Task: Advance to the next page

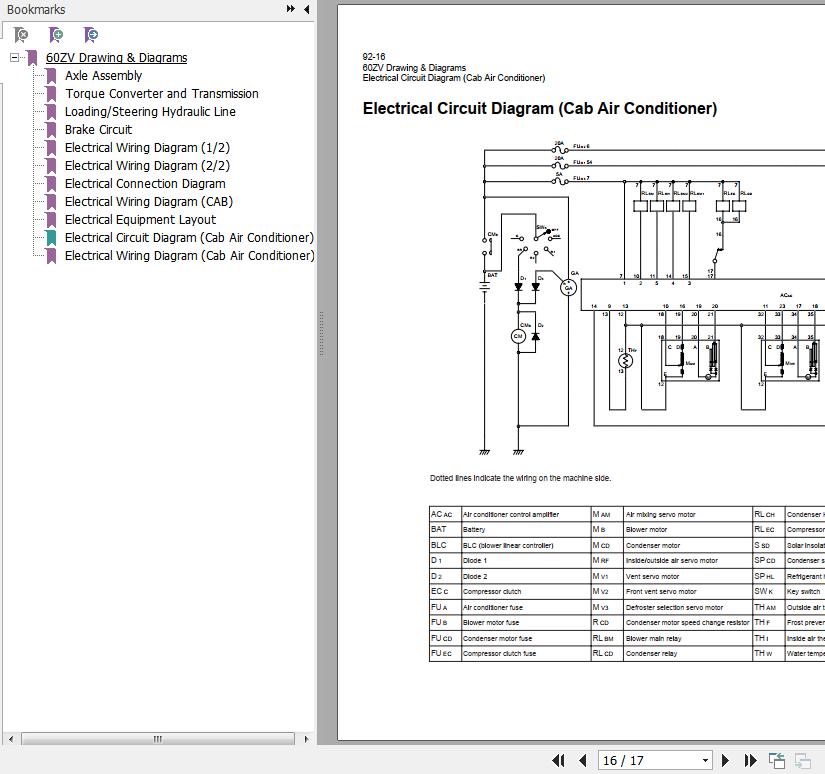Action: point(726,761)
